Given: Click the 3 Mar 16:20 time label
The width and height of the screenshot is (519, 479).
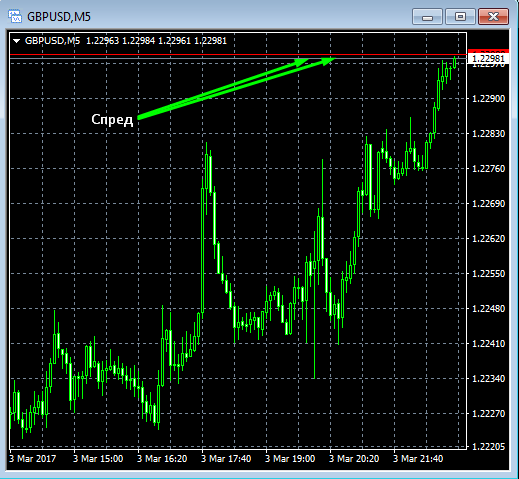Looking at the screenshot, I should [162, 459].
